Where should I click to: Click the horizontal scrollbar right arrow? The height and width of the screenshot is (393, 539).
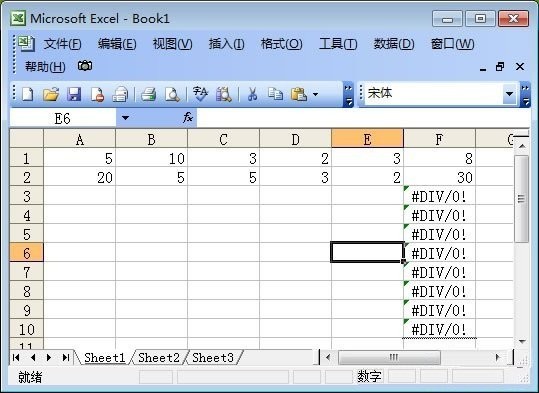[497, 358]
